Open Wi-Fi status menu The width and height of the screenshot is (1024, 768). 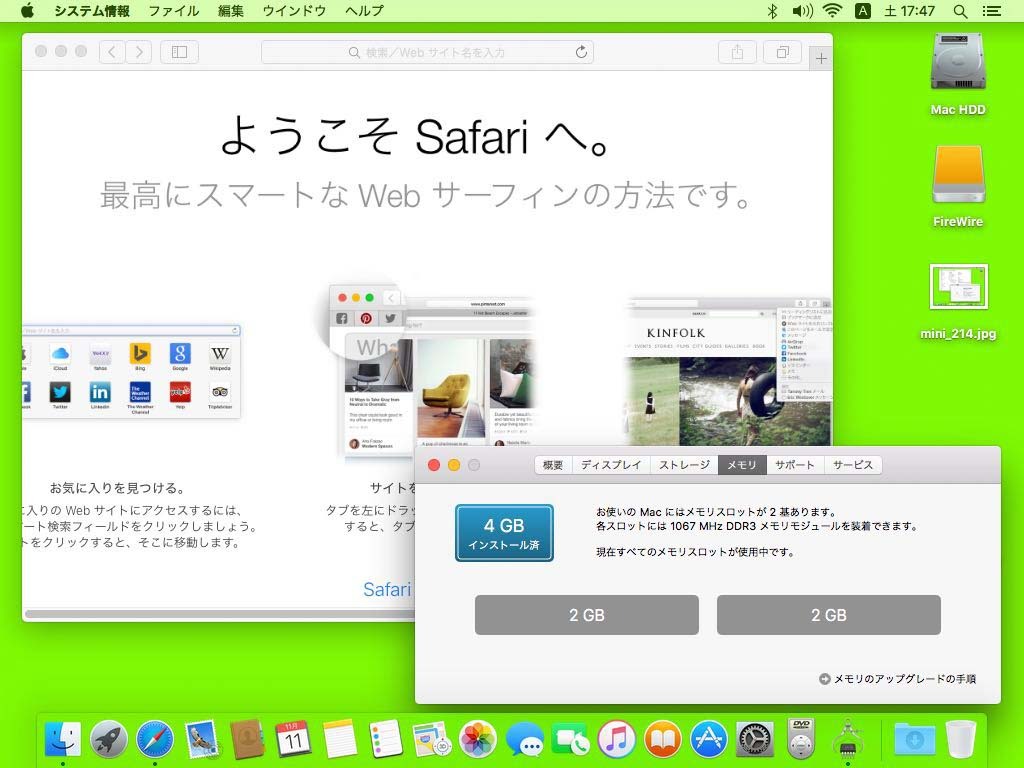coord(832,11)
